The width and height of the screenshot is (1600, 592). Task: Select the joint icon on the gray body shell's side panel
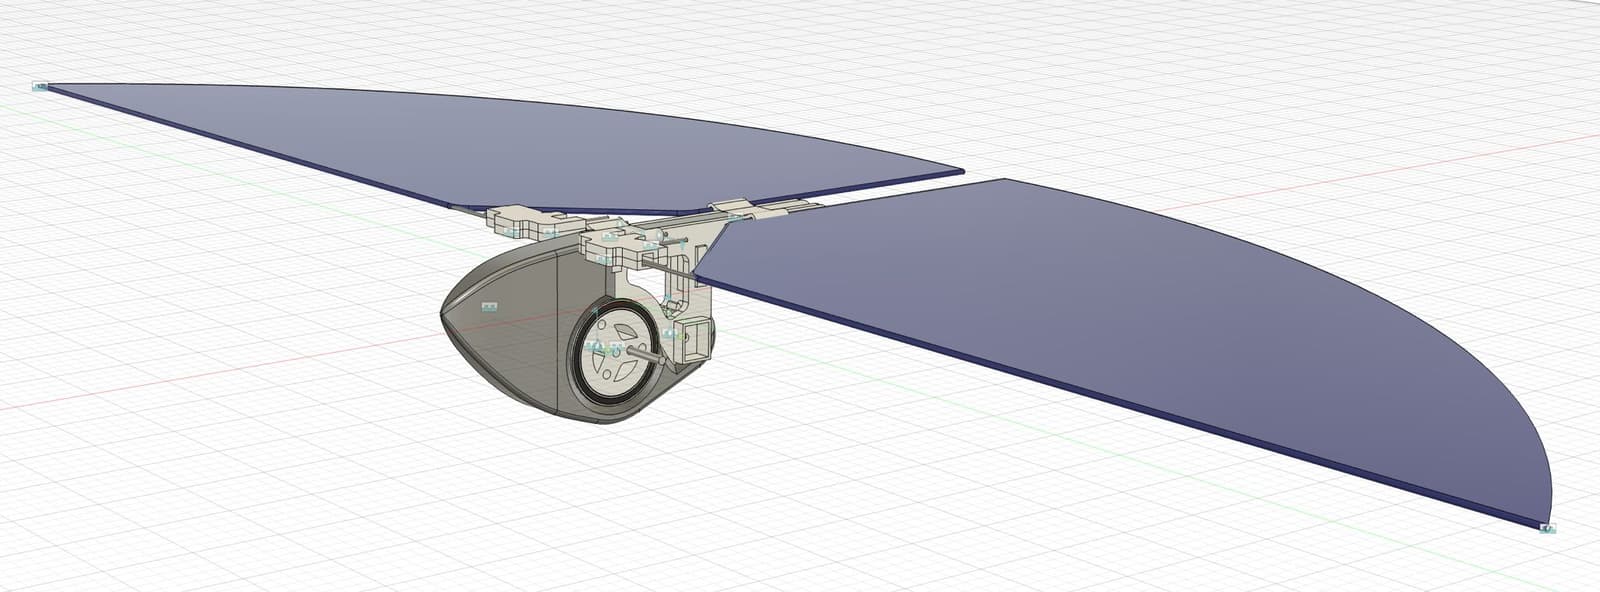click(x=489, y=306)
